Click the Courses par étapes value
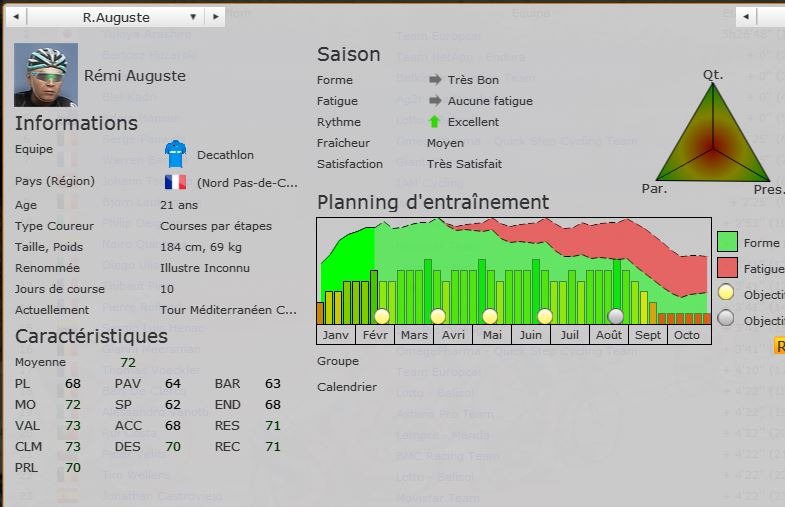 point(216,226)
